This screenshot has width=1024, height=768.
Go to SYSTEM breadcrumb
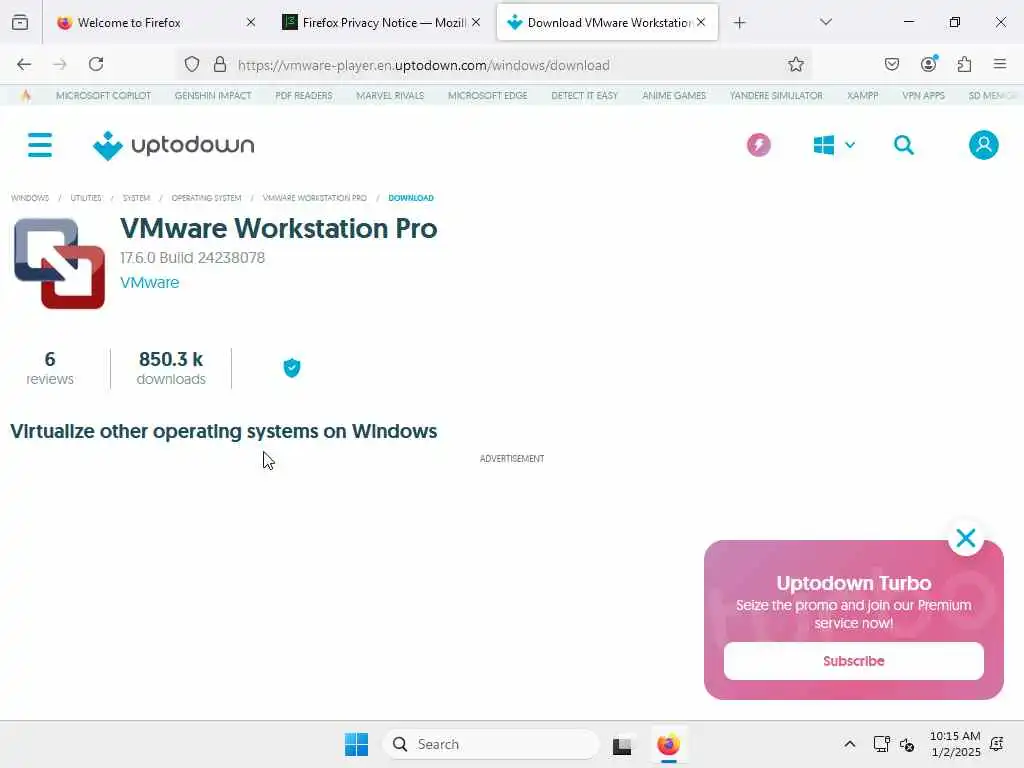(136, 198)
